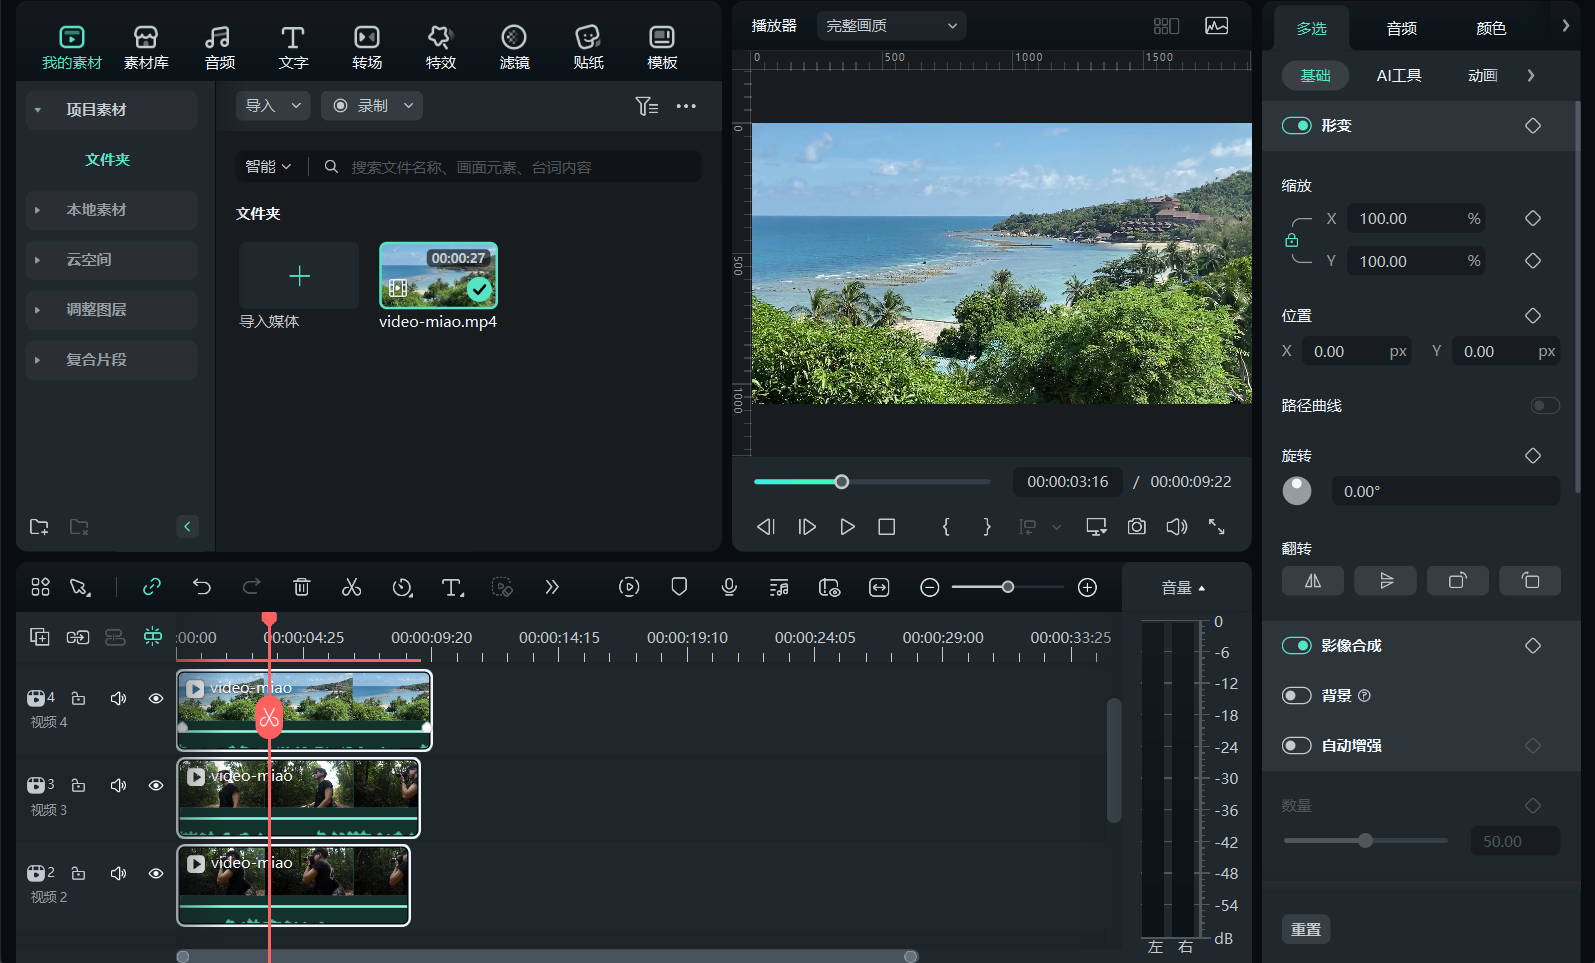Switch to the 音频 properties tab
1595x963 pixels.
(1401, 28)
